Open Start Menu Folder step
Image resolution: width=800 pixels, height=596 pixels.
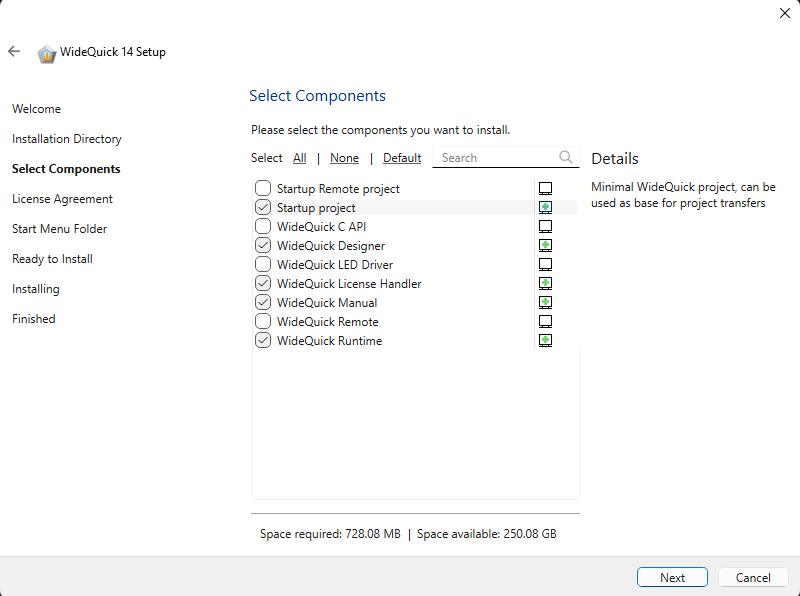[60, 229]
